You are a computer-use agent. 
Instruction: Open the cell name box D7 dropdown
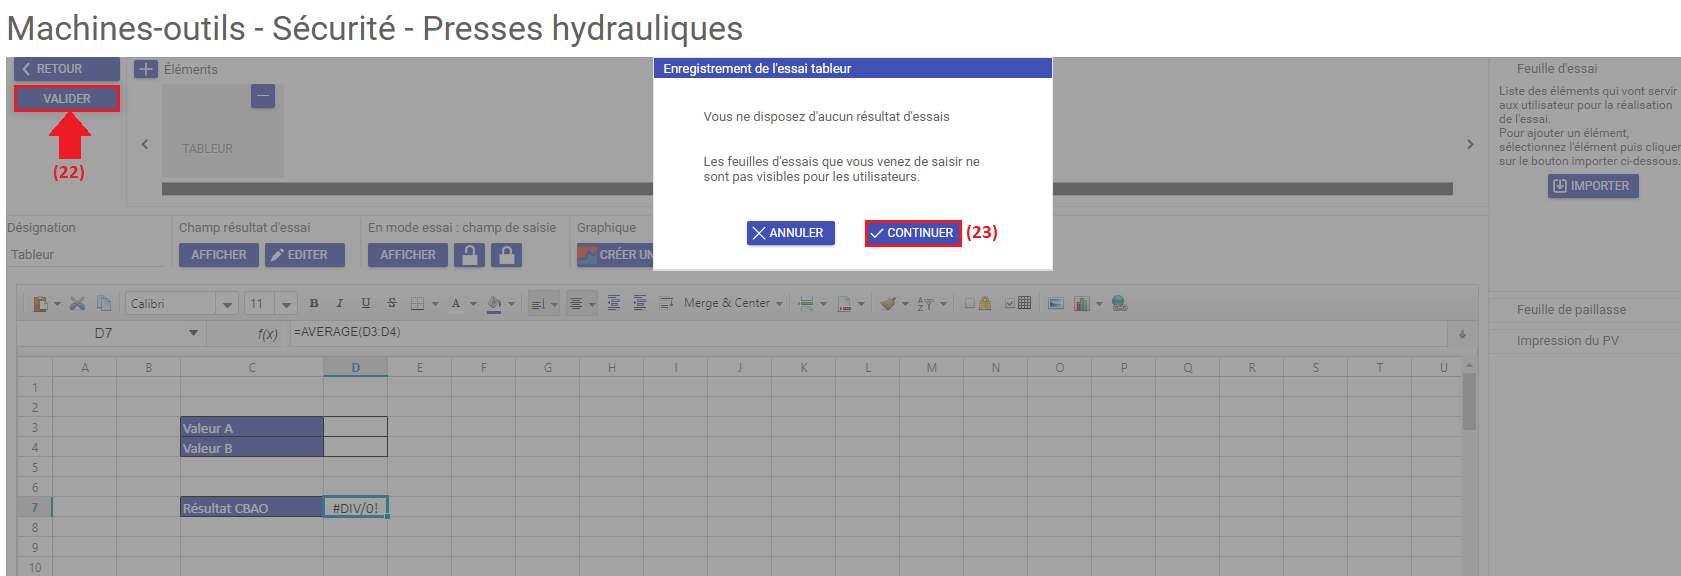click(193, 333)
